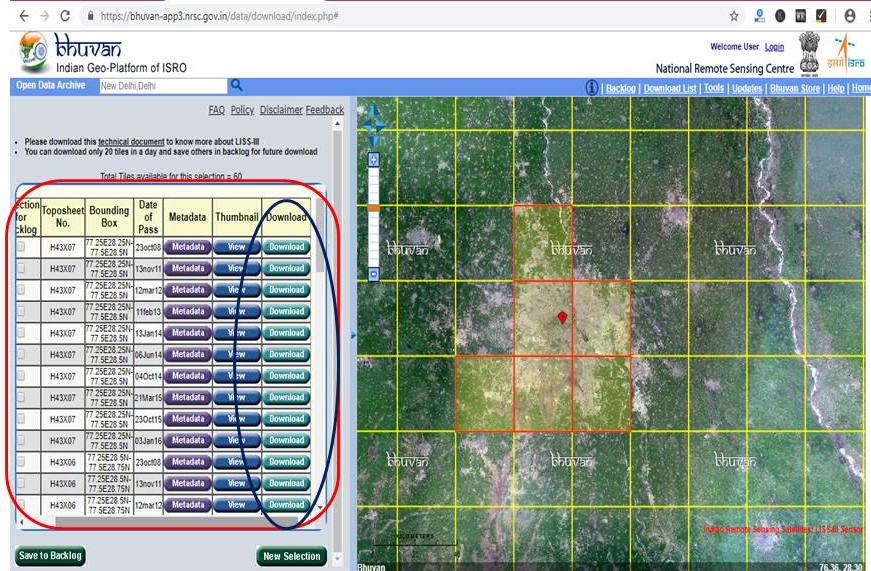Open Updates menu link

click(747, 88)
